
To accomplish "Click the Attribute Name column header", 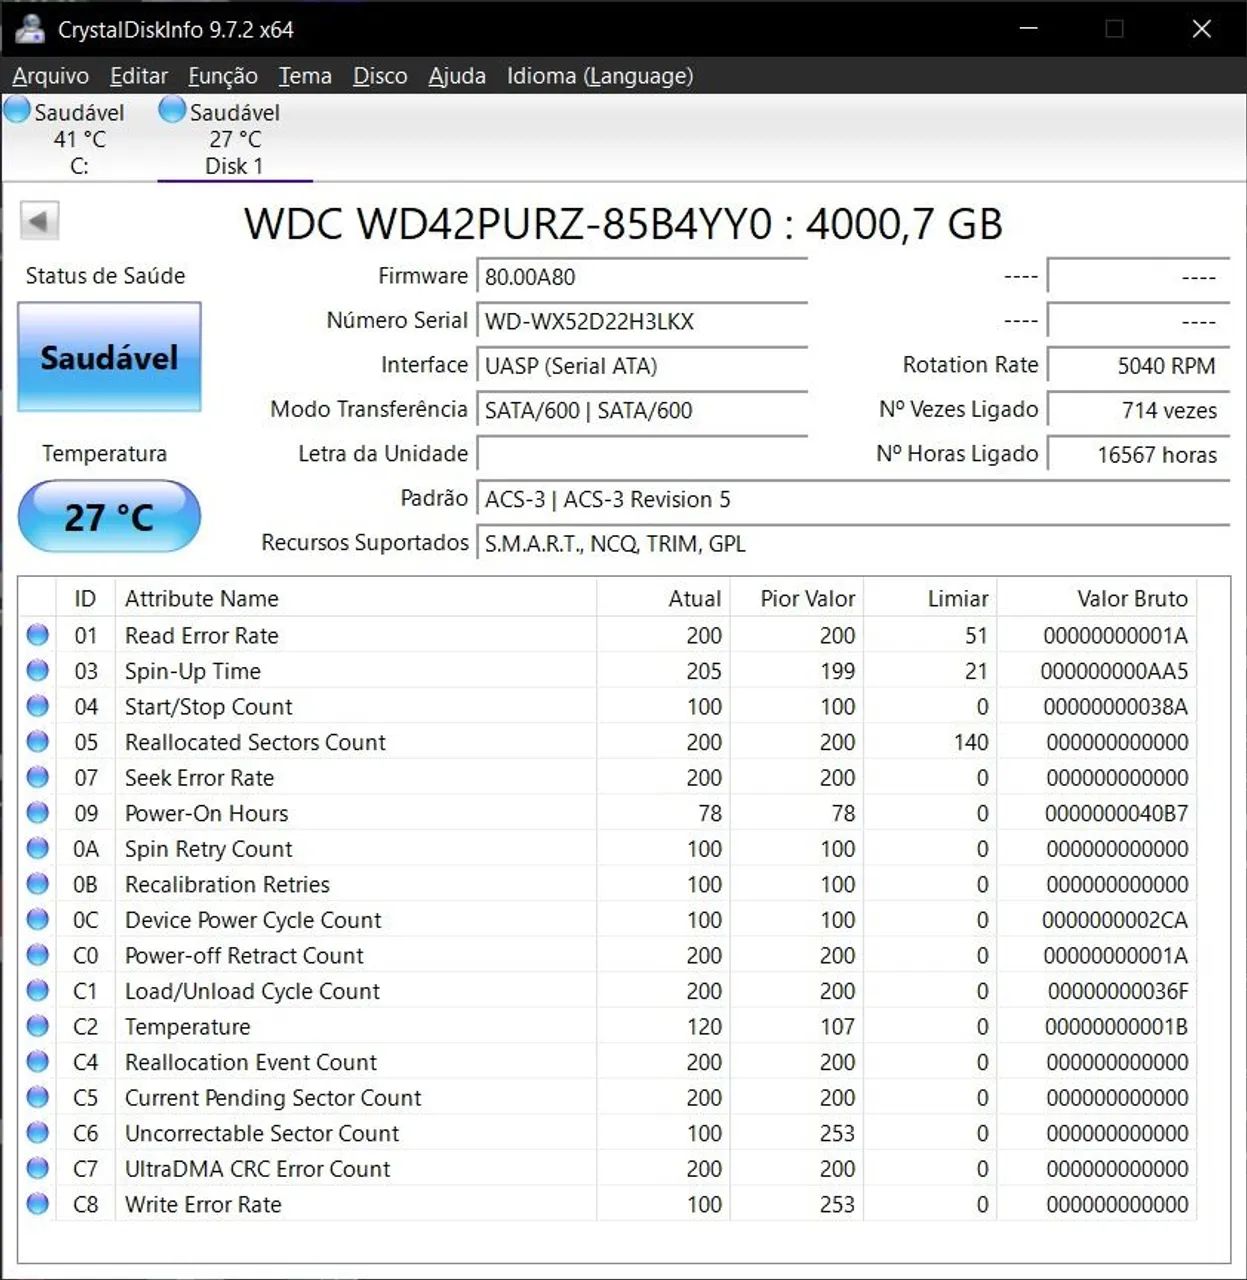I will (356, 599).
